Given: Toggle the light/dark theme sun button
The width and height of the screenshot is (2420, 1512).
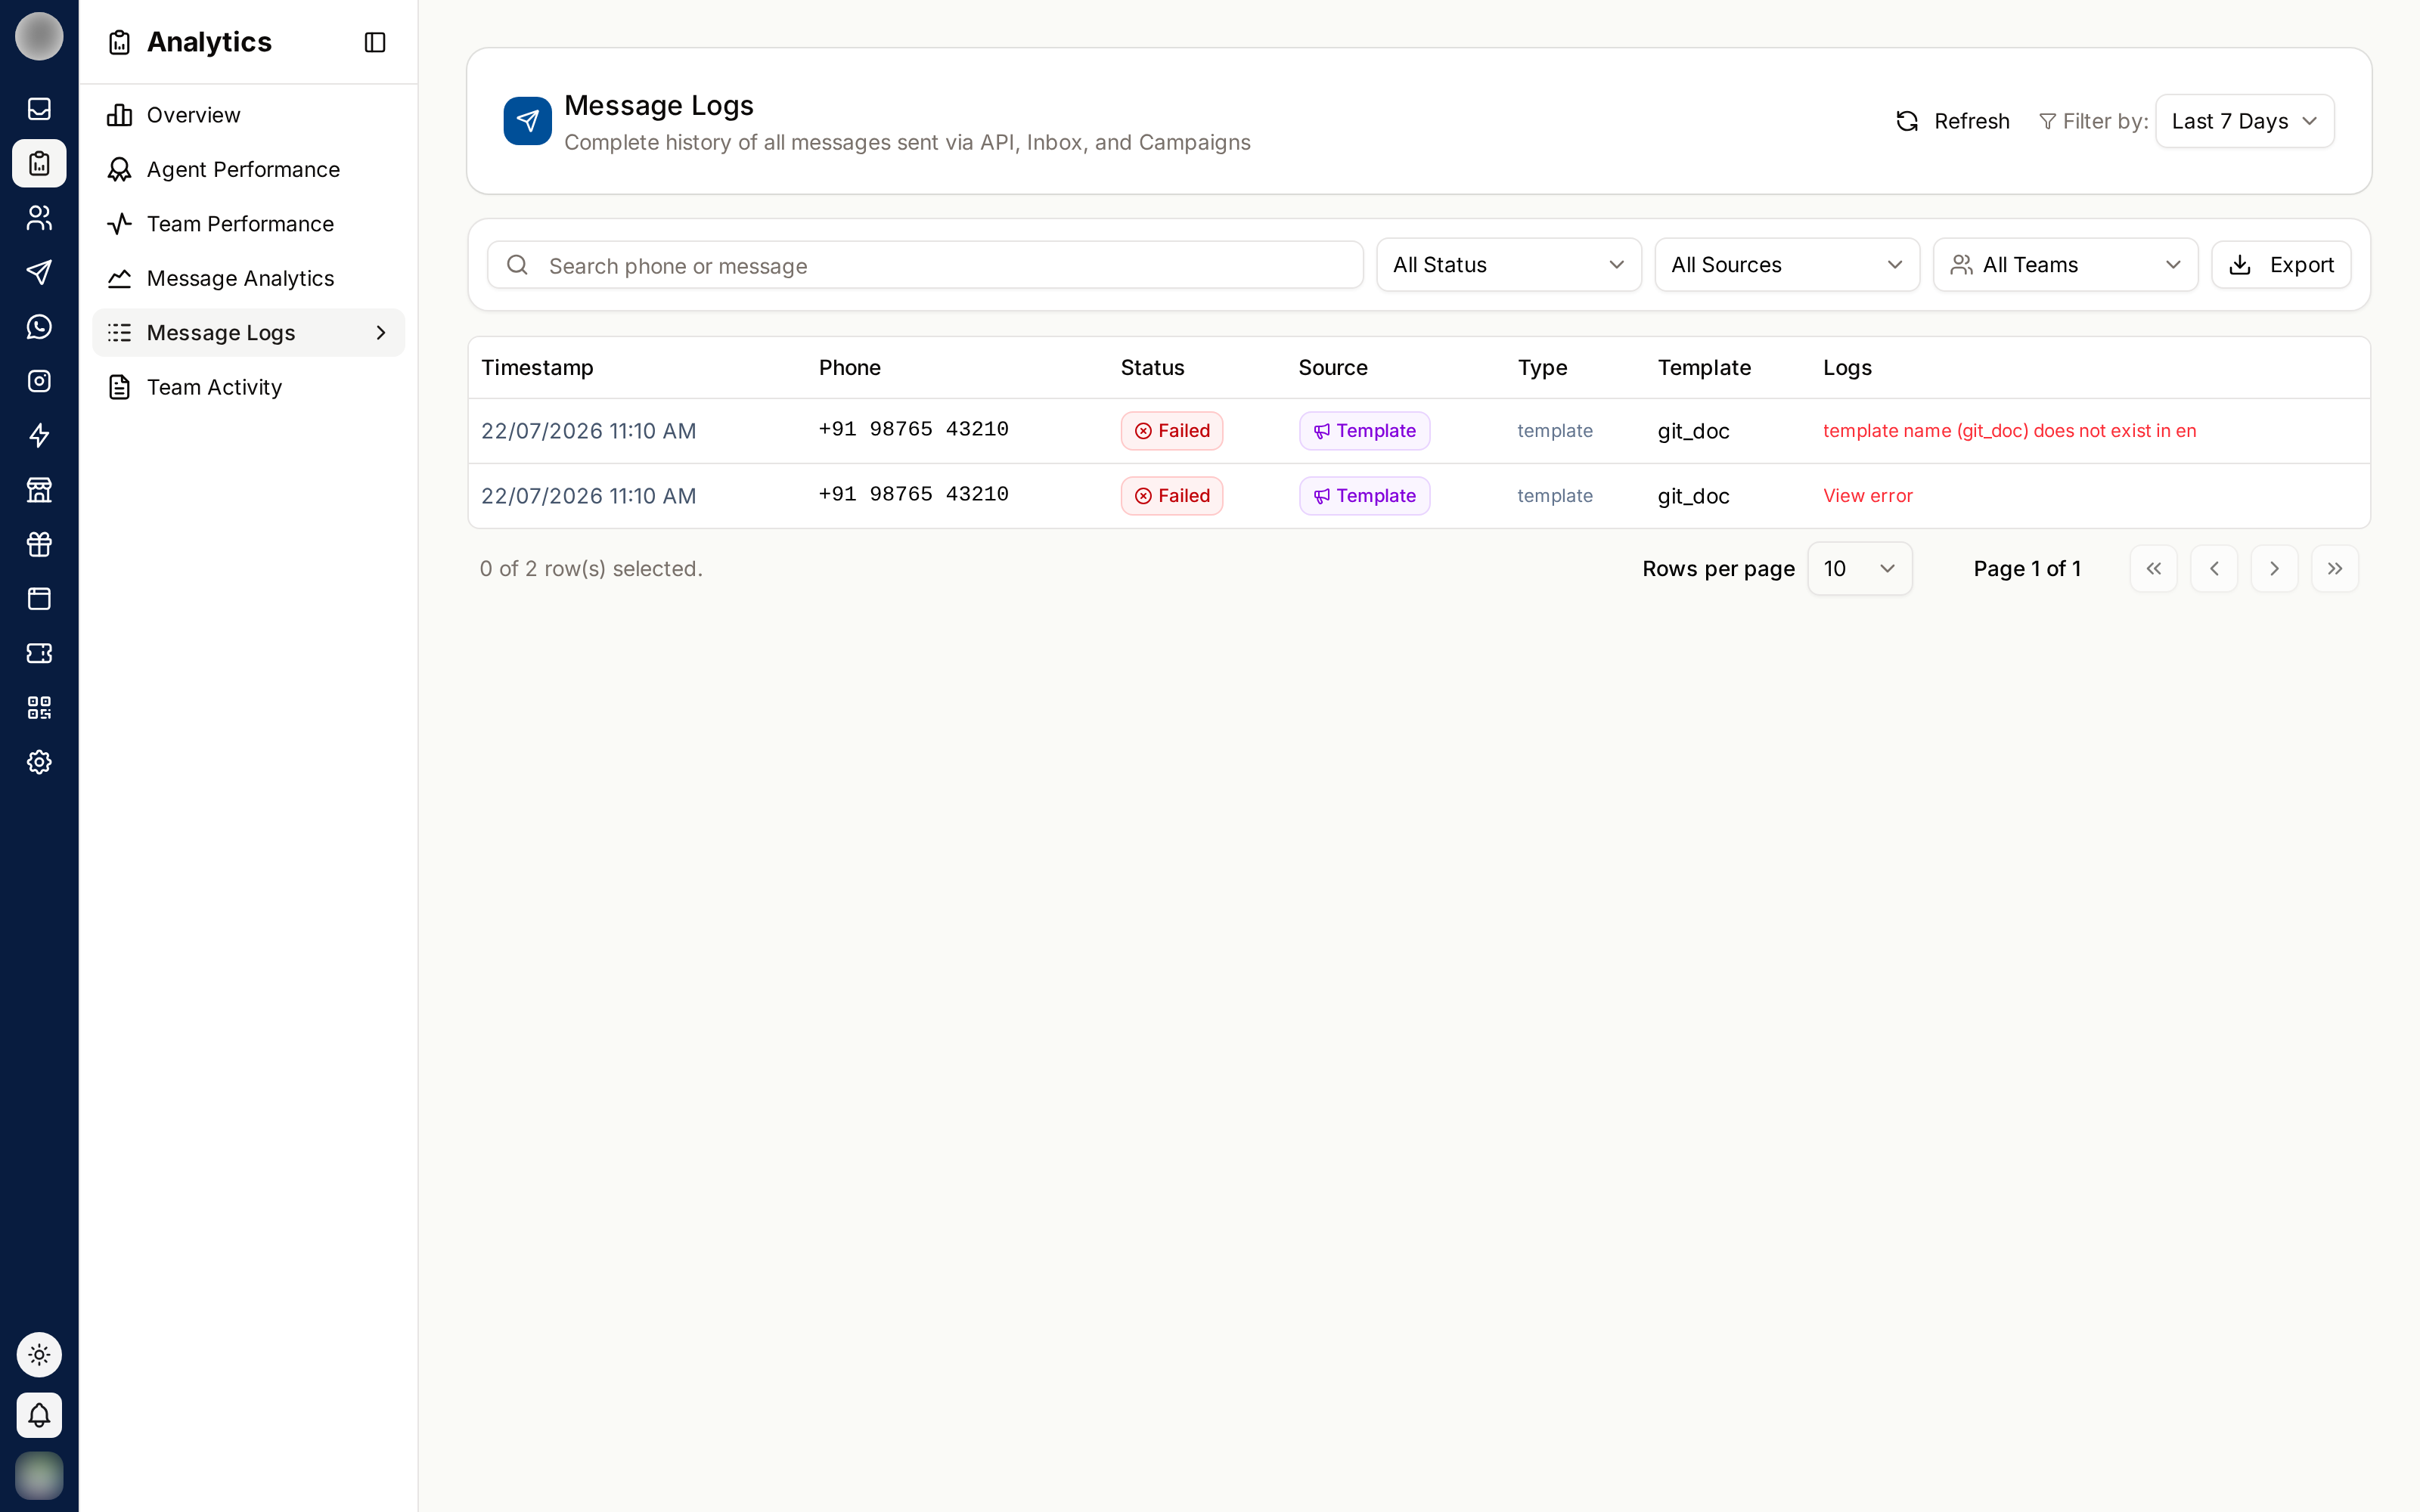Looking at the screenshot, I should (x=39, y=1355).
